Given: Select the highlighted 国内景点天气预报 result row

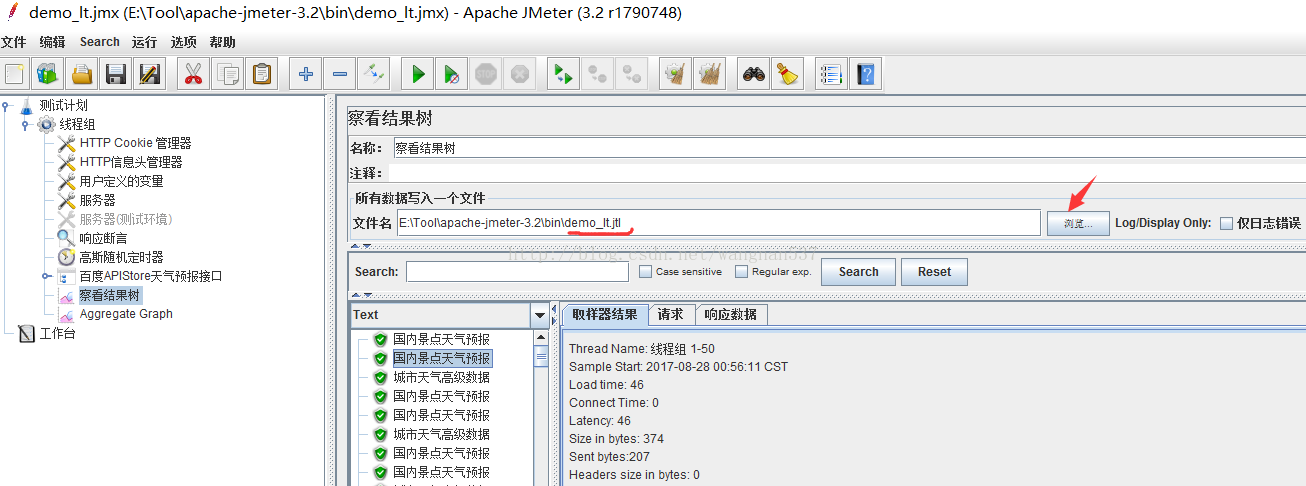Looking at the screenshot, I should 442,358.
